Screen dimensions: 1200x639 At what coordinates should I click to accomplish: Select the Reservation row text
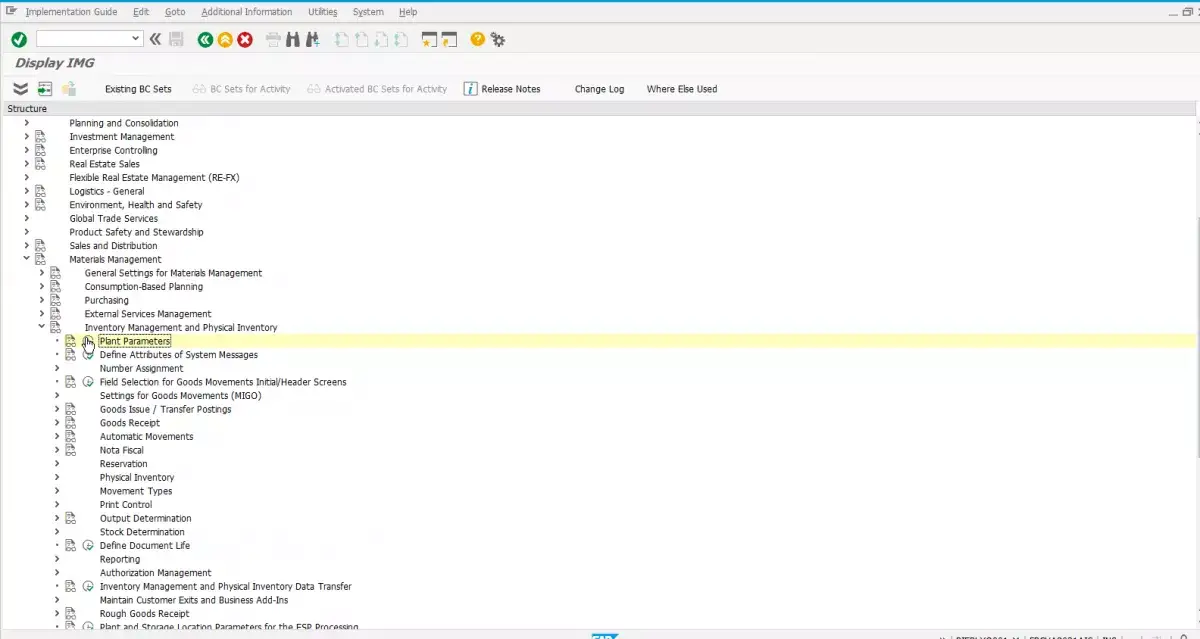(123, 464)
